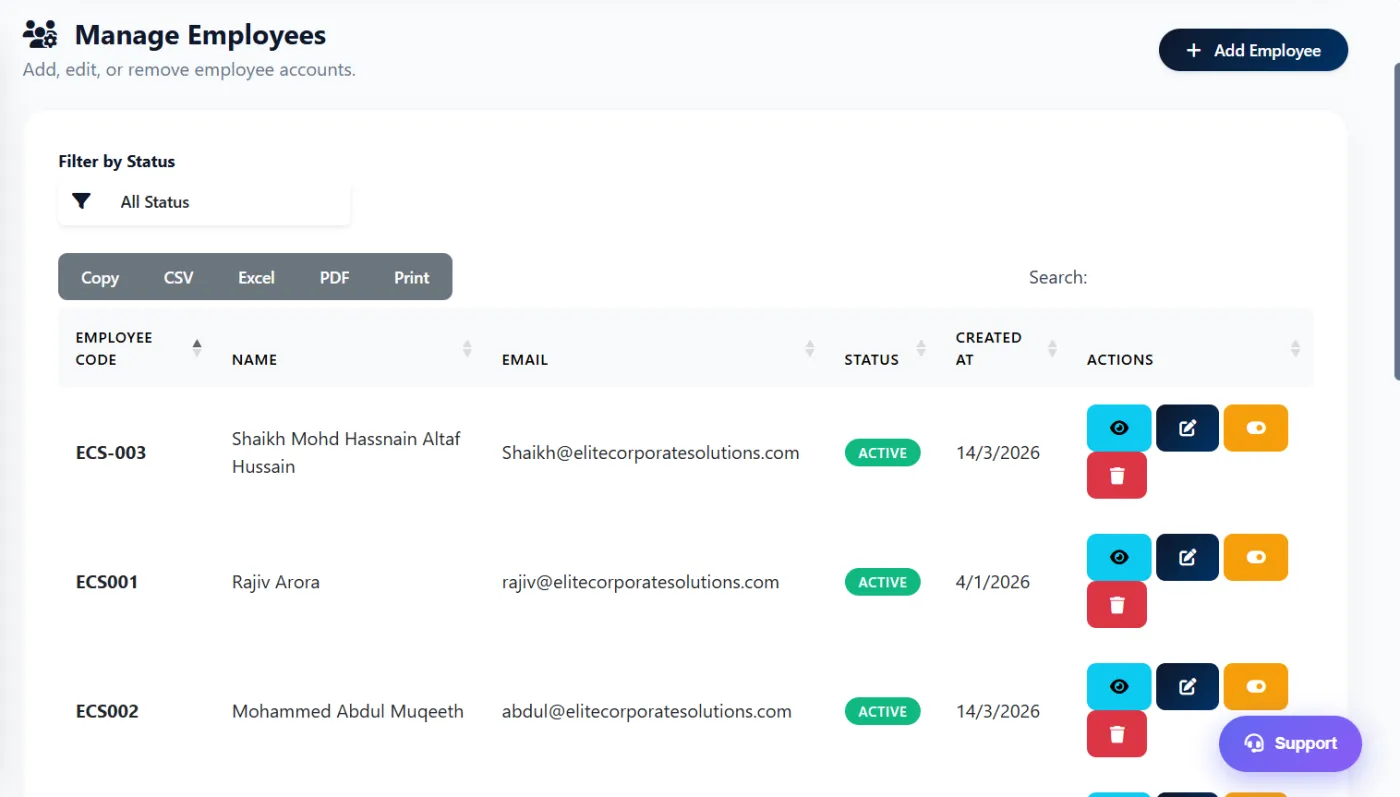Click the name Mohammed Abdul Muqeeth
Viewport: 1400px width, 797px height.
(x=348, y=711)
